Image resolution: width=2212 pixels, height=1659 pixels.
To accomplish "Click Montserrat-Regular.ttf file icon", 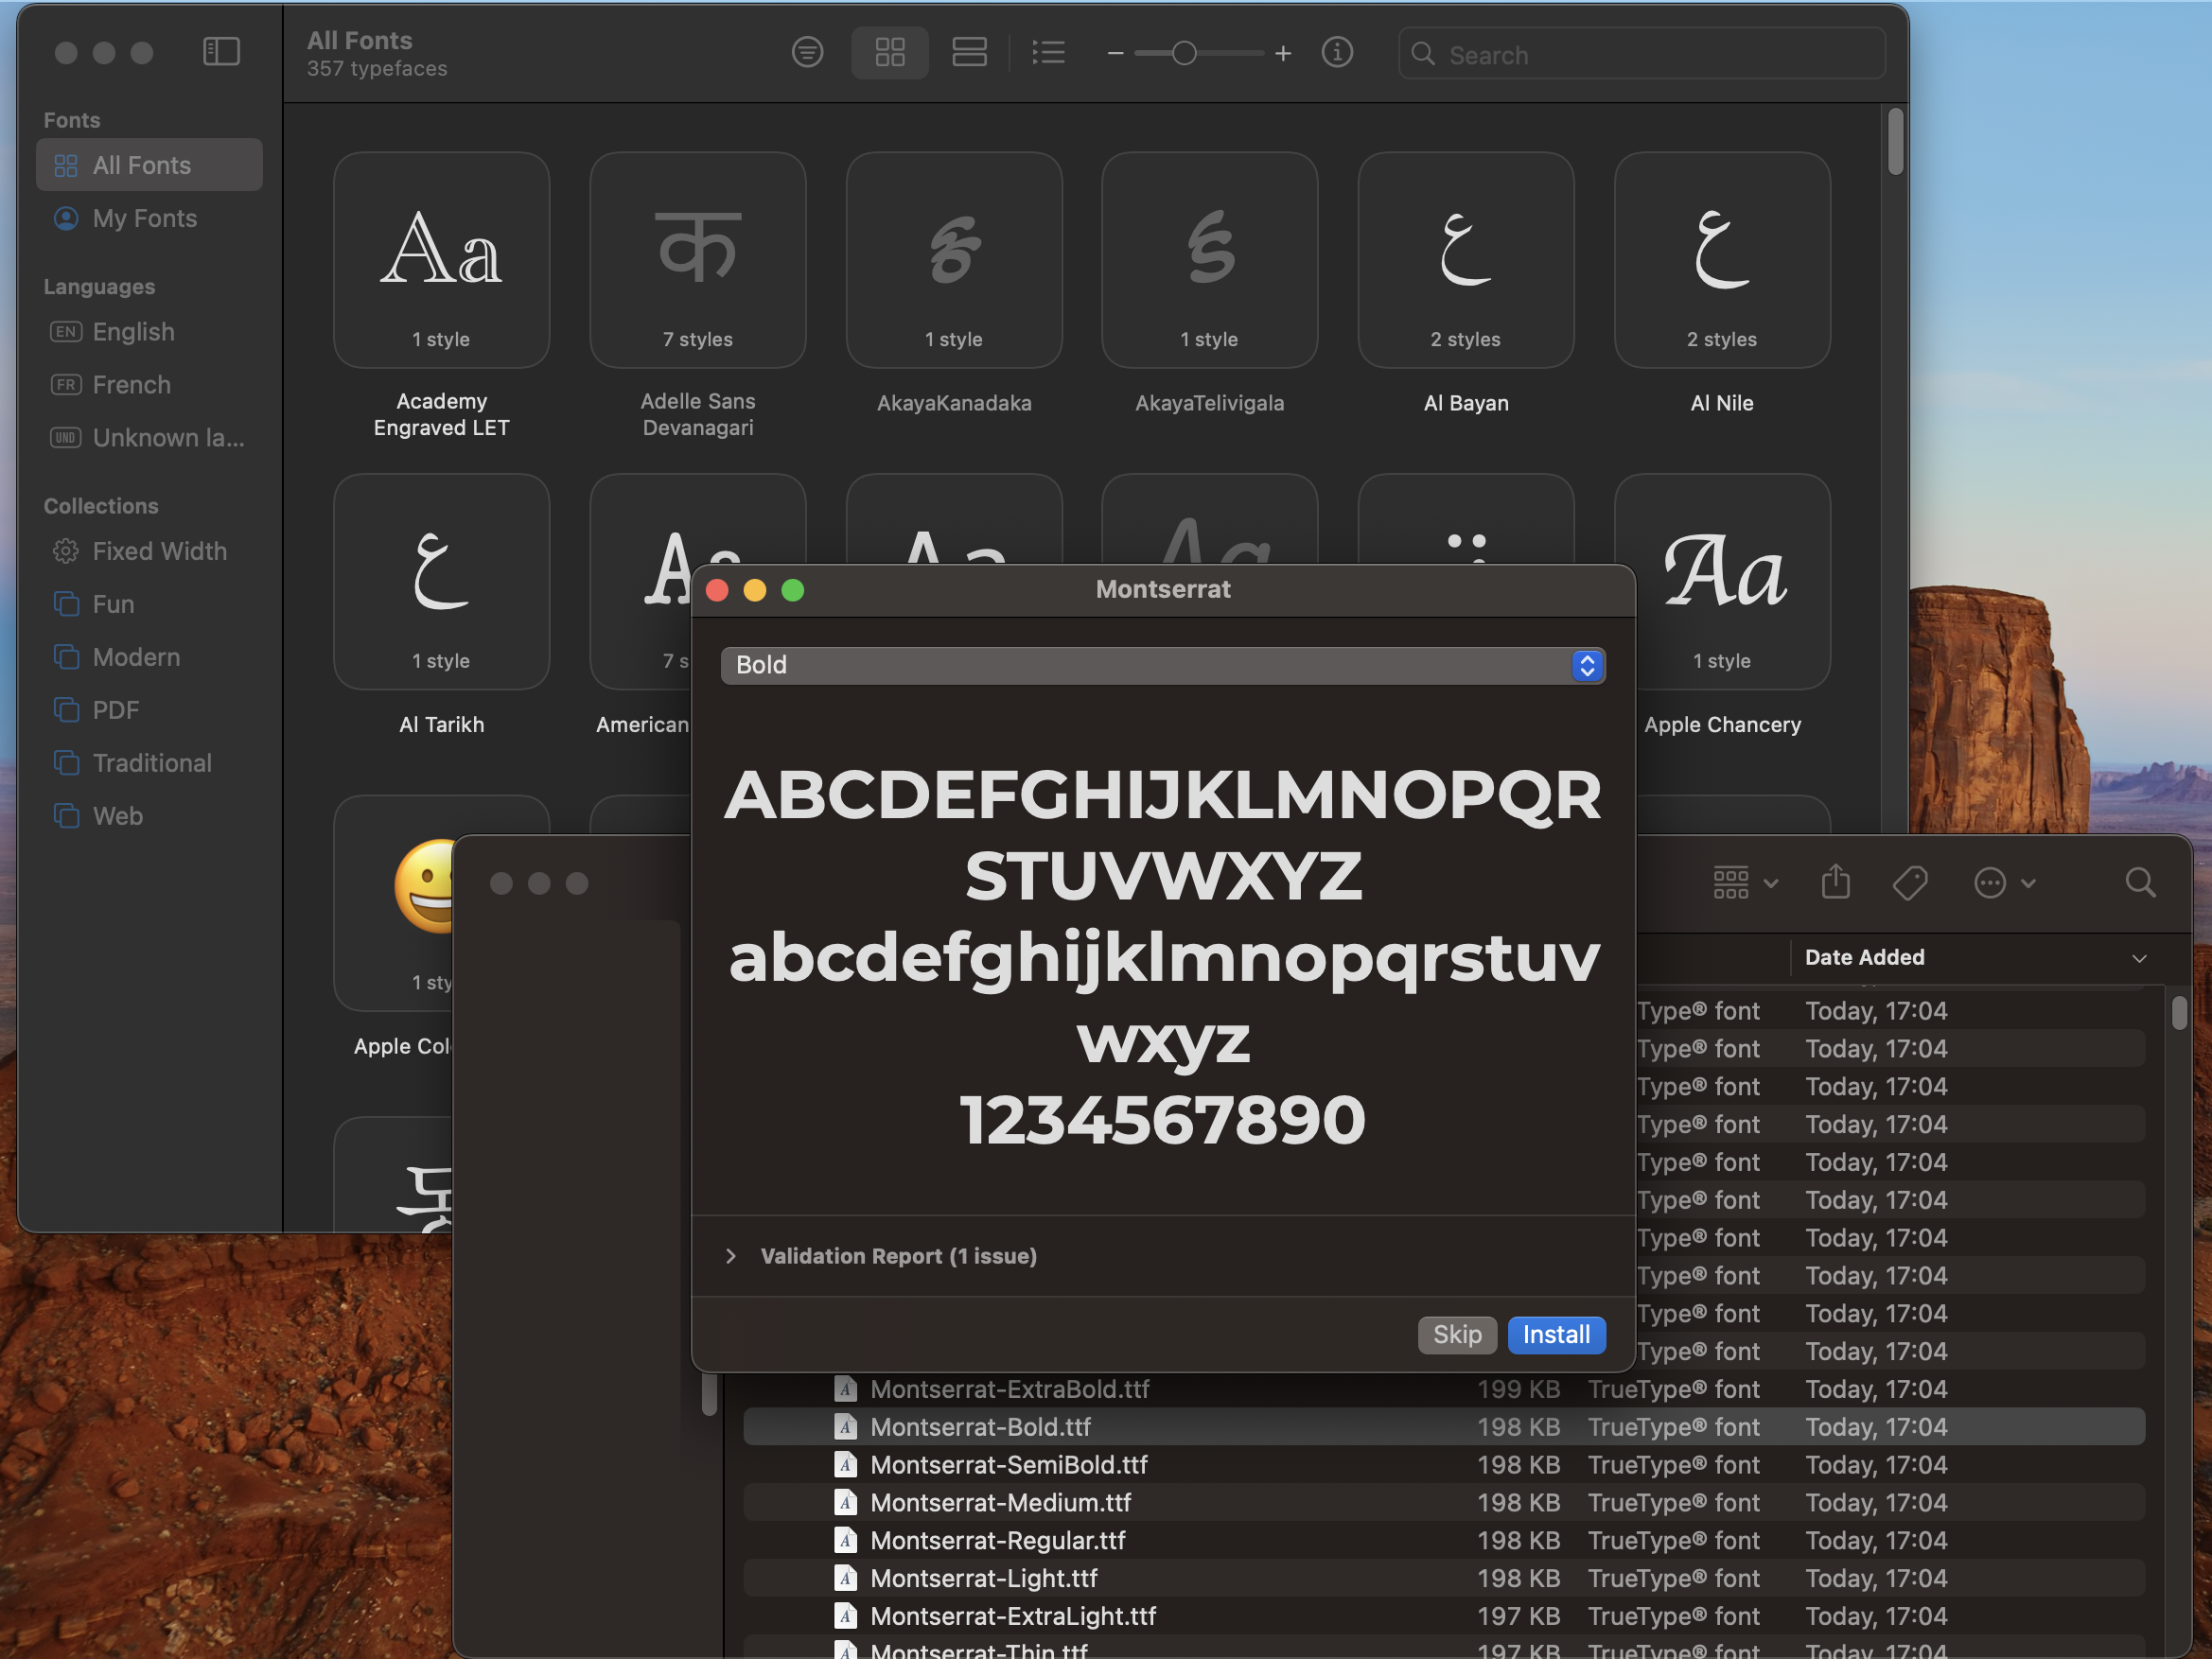I will (846, 1540).
